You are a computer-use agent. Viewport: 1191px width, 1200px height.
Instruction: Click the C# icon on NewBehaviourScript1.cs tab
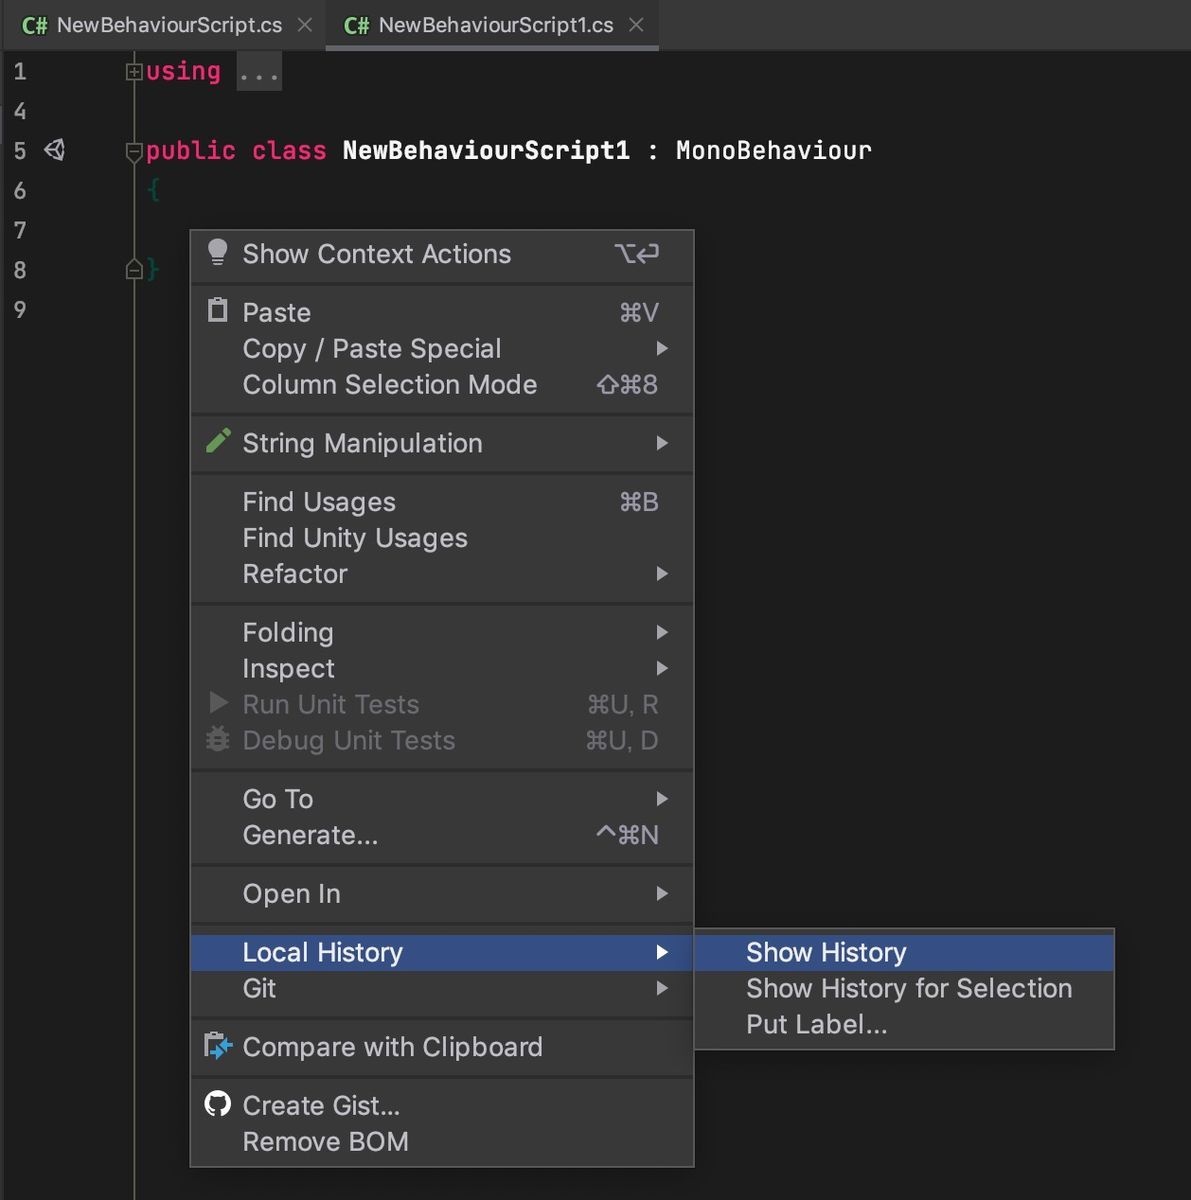point(355,25)
